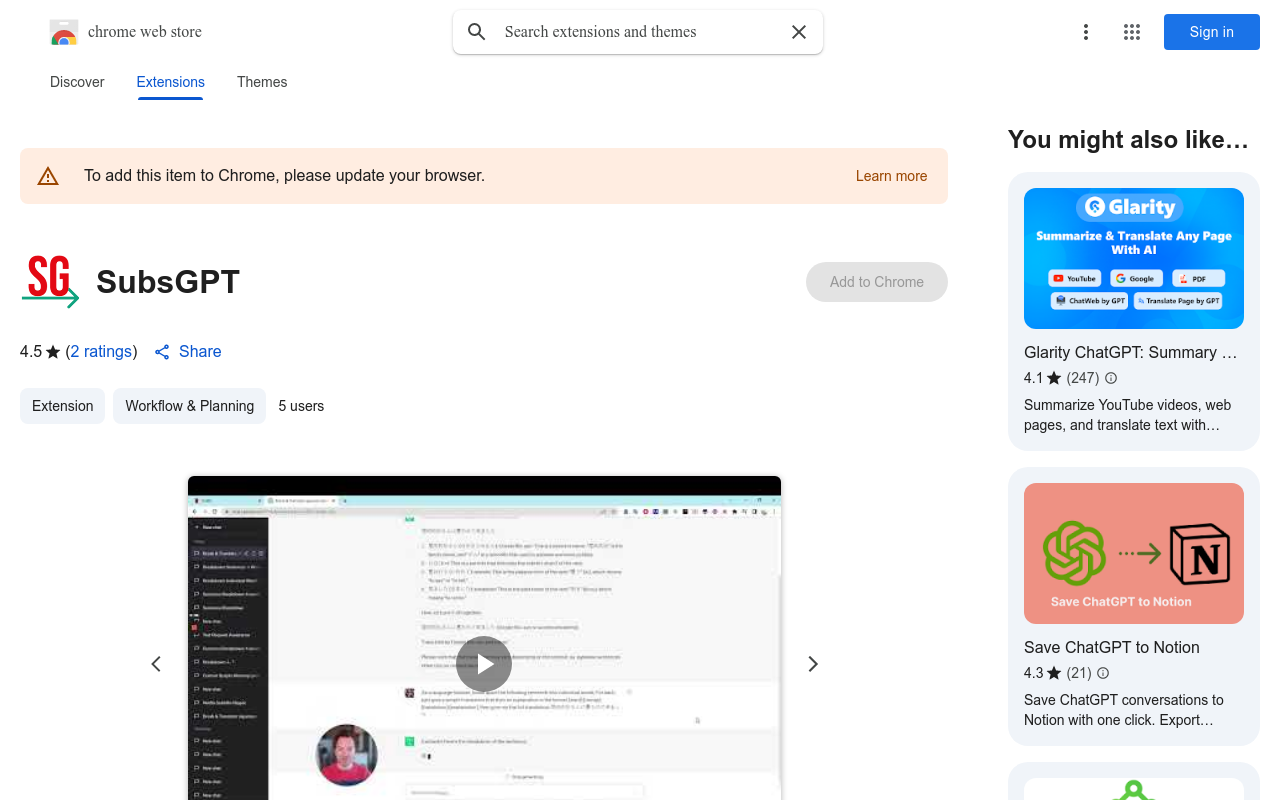This screenshot has height=800, width=1280.
Task: Open the Themes tab
Action: pyautogui.click(x=262, y=82)
